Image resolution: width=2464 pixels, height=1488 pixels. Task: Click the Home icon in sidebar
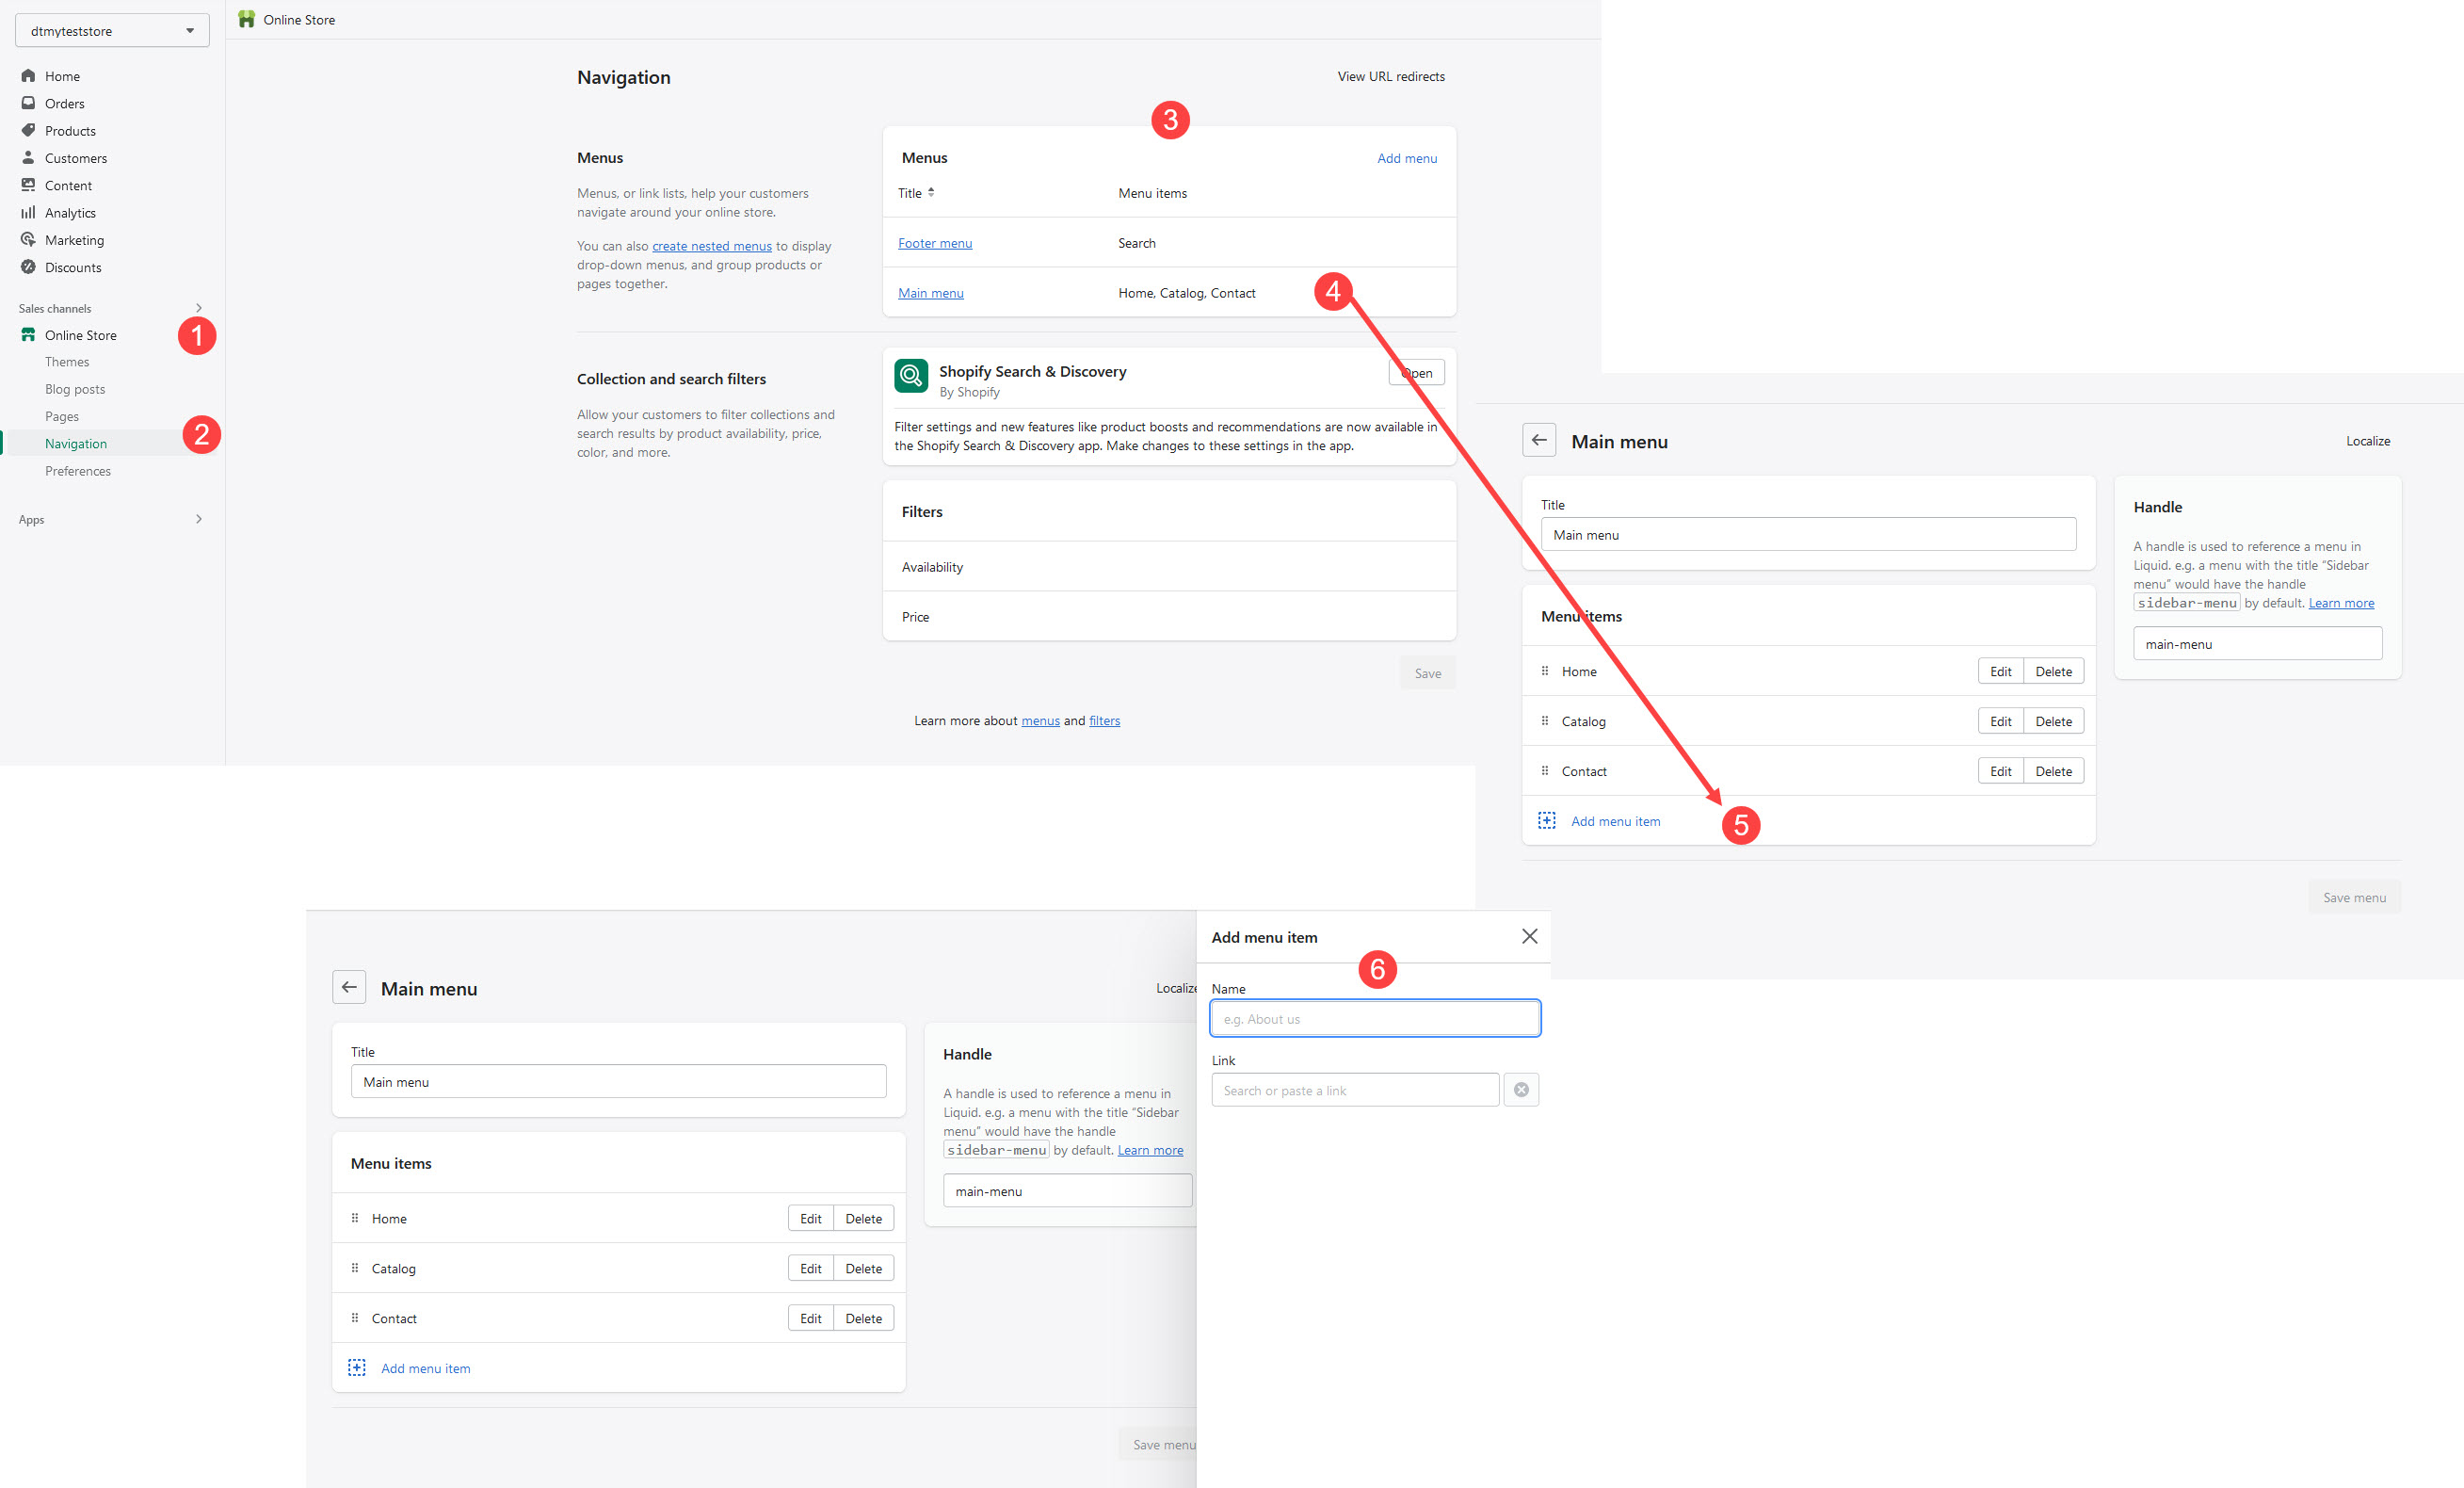28,76
